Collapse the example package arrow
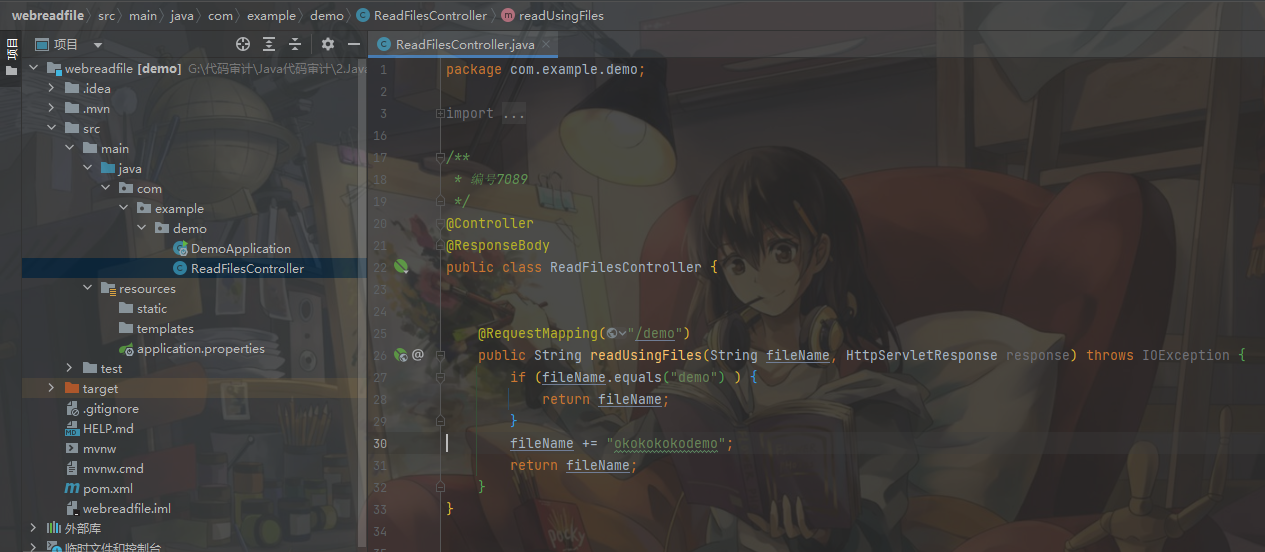Viewport: 1265px width, 552px height. click(124, 208)
